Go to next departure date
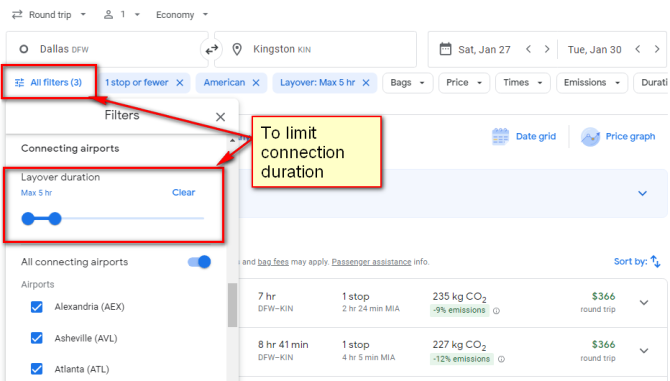This screenshot has width=670, height=381. pos(547,49)
